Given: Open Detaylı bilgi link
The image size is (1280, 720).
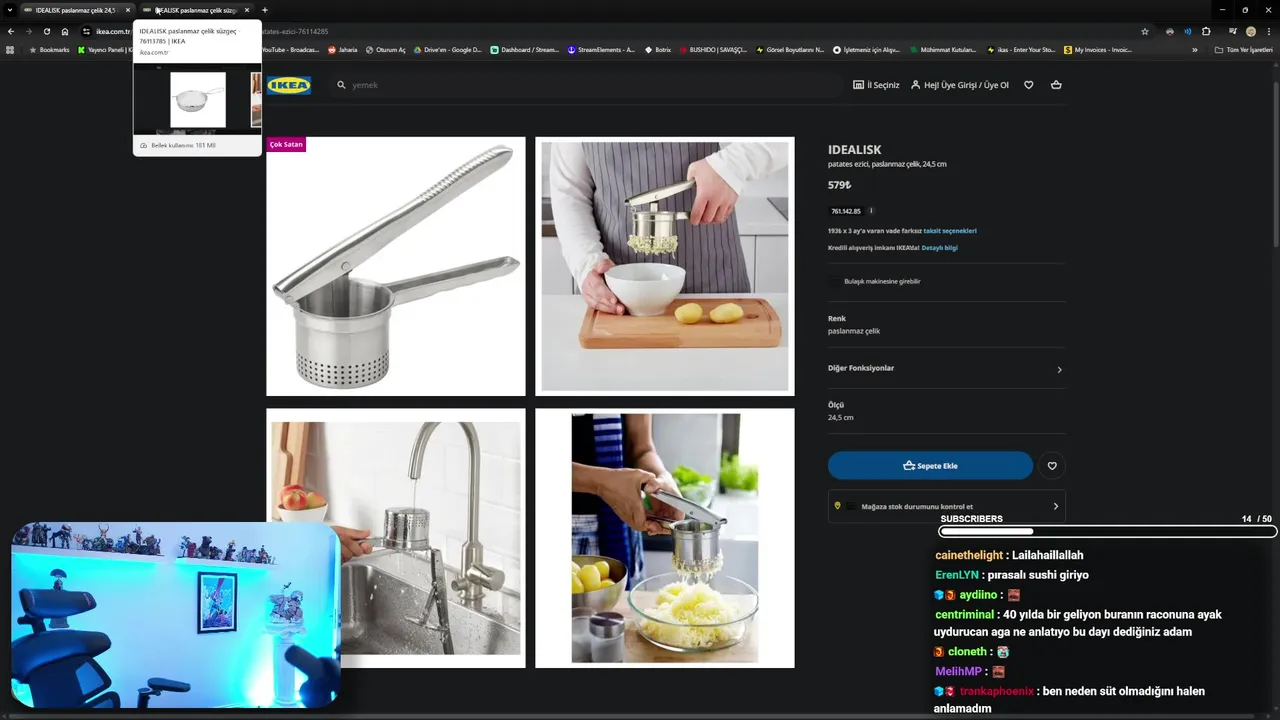Looking at the screenshot, I should tap(939, 248).
